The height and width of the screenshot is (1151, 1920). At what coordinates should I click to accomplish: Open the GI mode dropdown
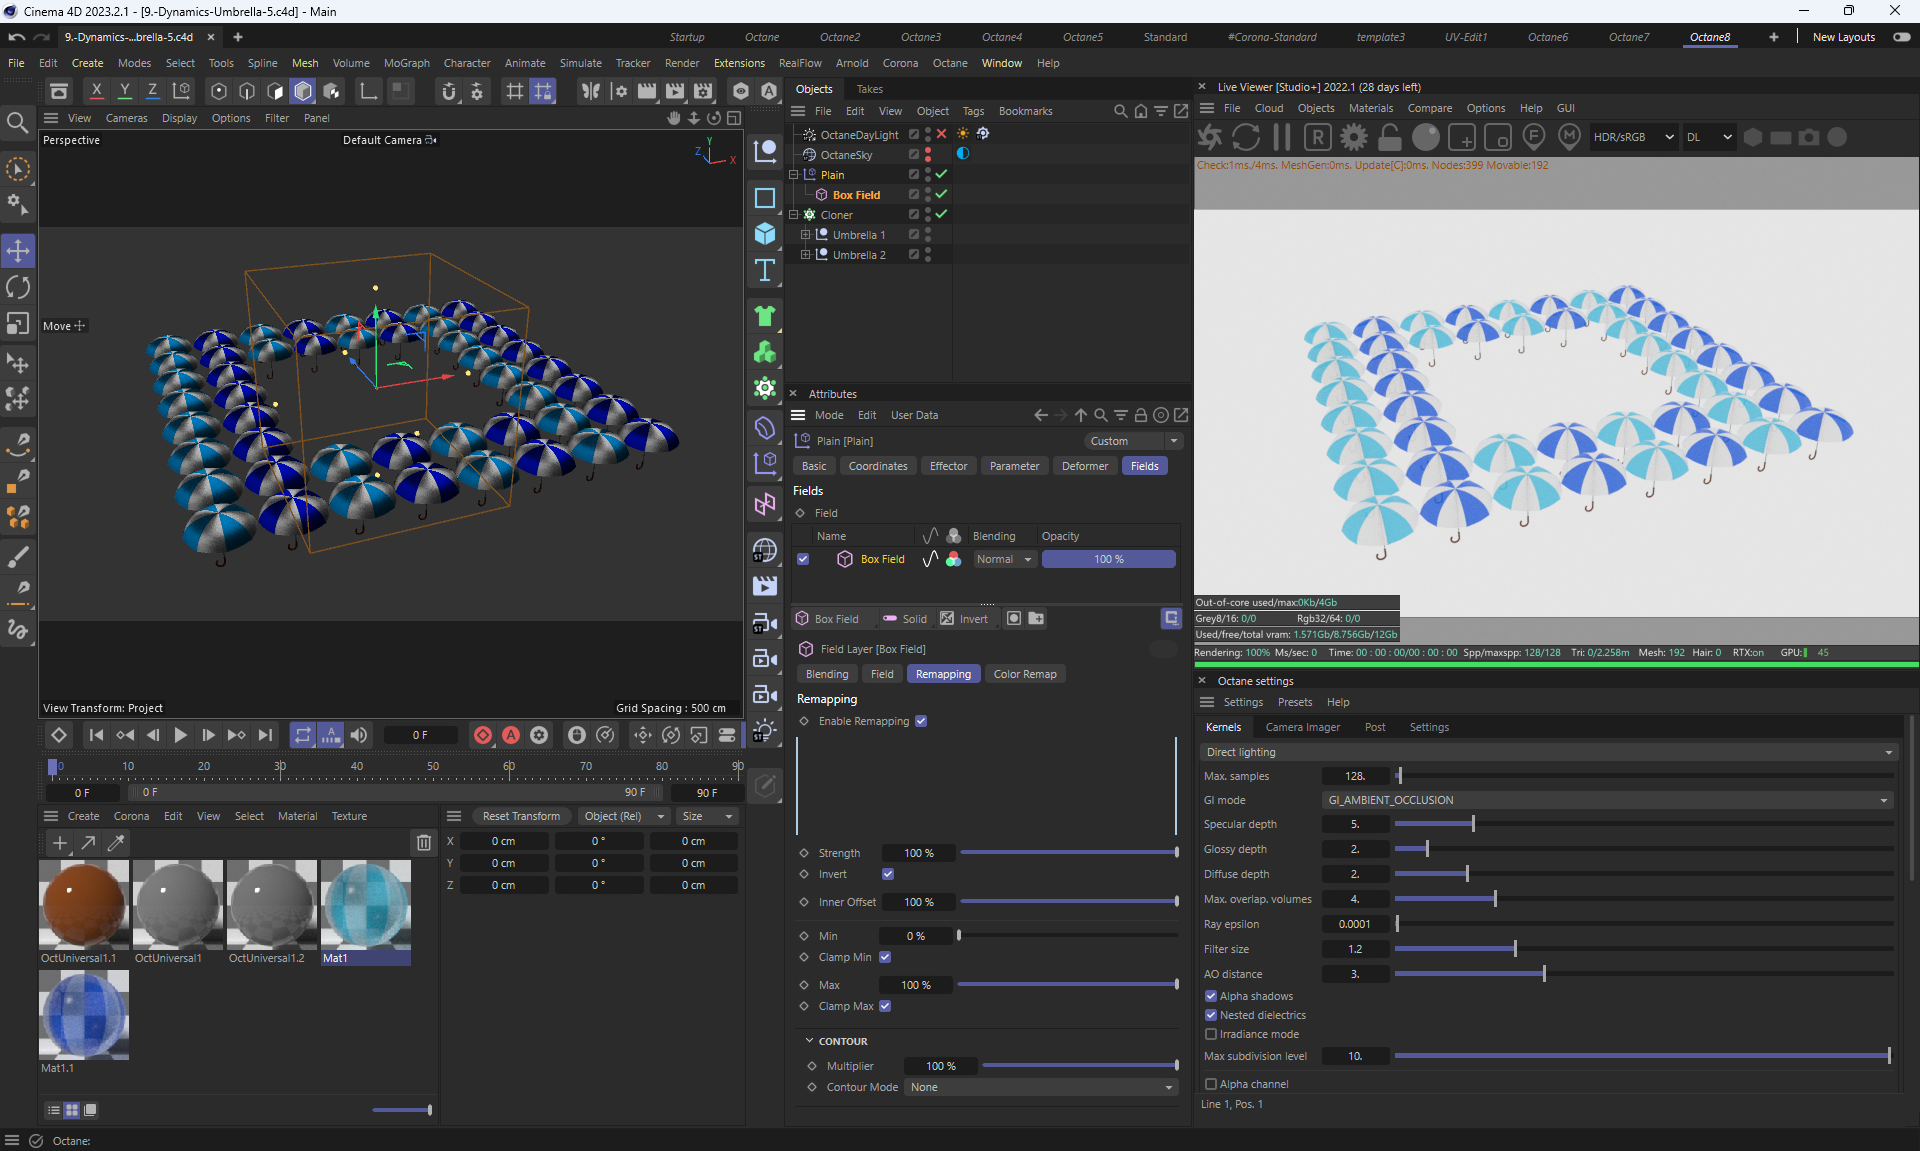1607,800
